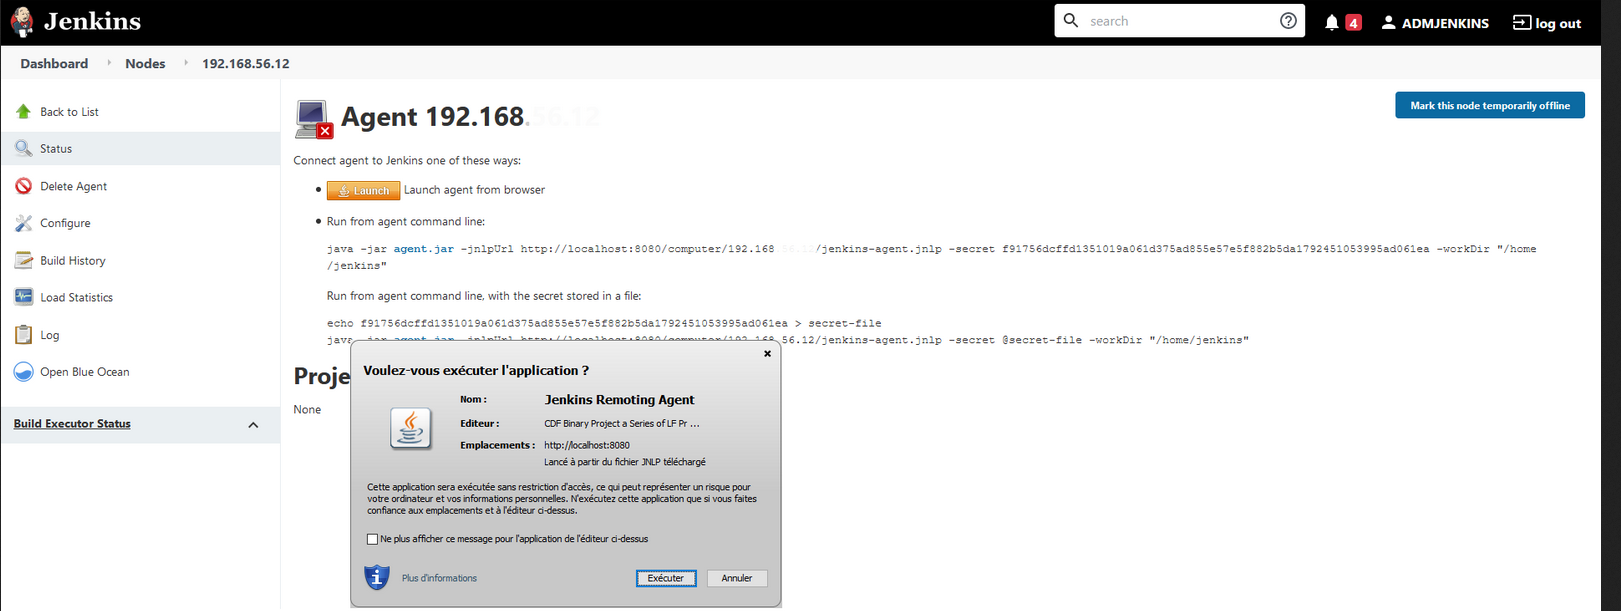Viewport: 1621px width, 611px height.
Task: Click the 'CDF Binary Project' editor text
Action: (622, 424)
